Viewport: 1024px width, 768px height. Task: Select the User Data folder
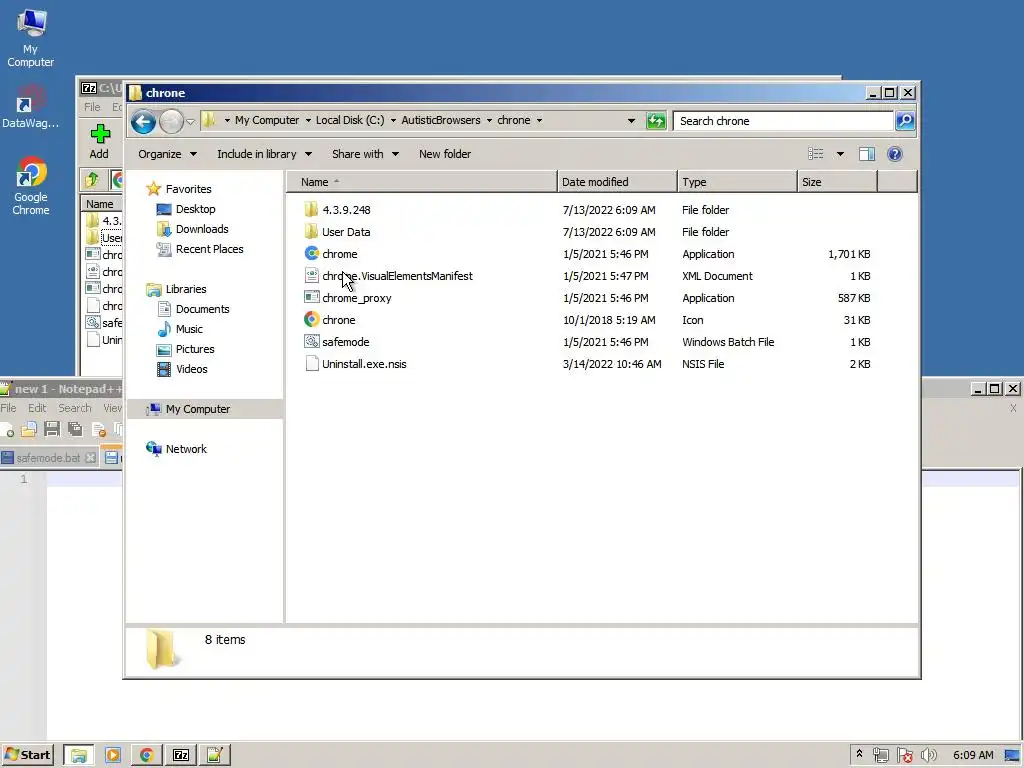click(x=346, y=232)
